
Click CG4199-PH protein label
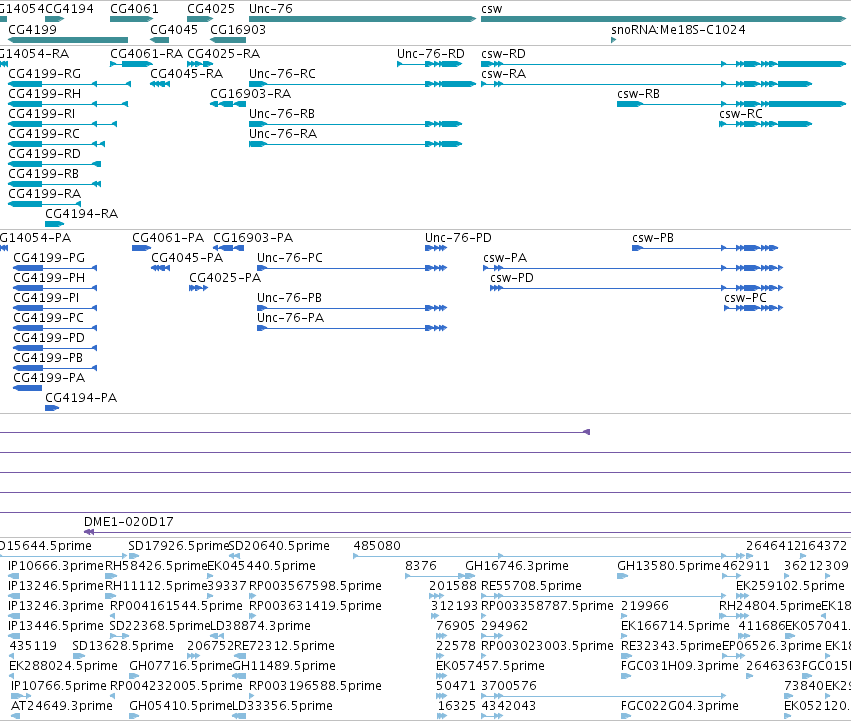[x=49, y=278]
